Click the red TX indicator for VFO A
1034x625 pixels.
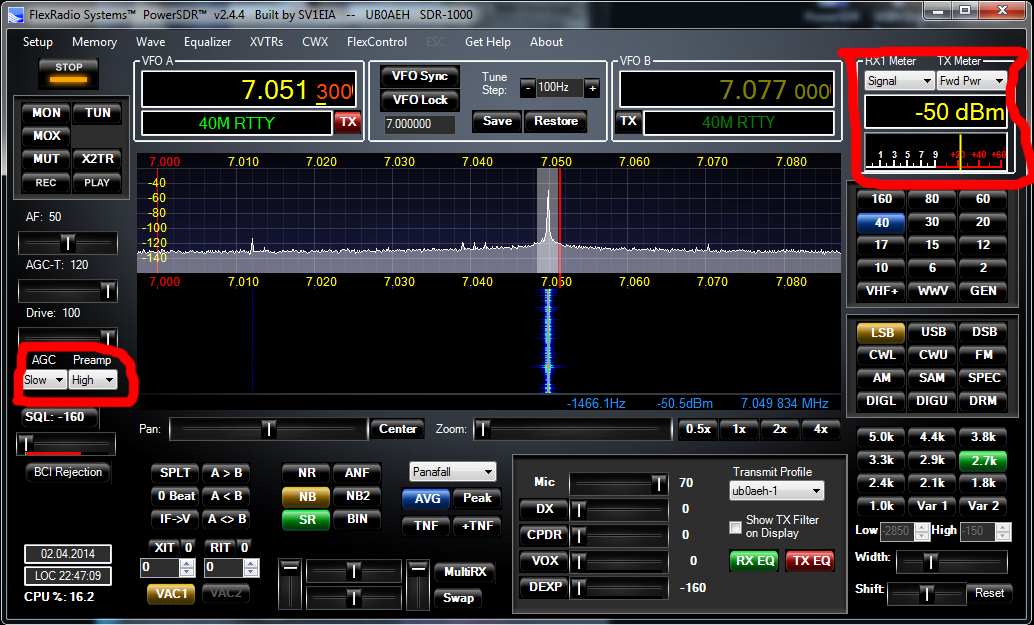(347, 122)
